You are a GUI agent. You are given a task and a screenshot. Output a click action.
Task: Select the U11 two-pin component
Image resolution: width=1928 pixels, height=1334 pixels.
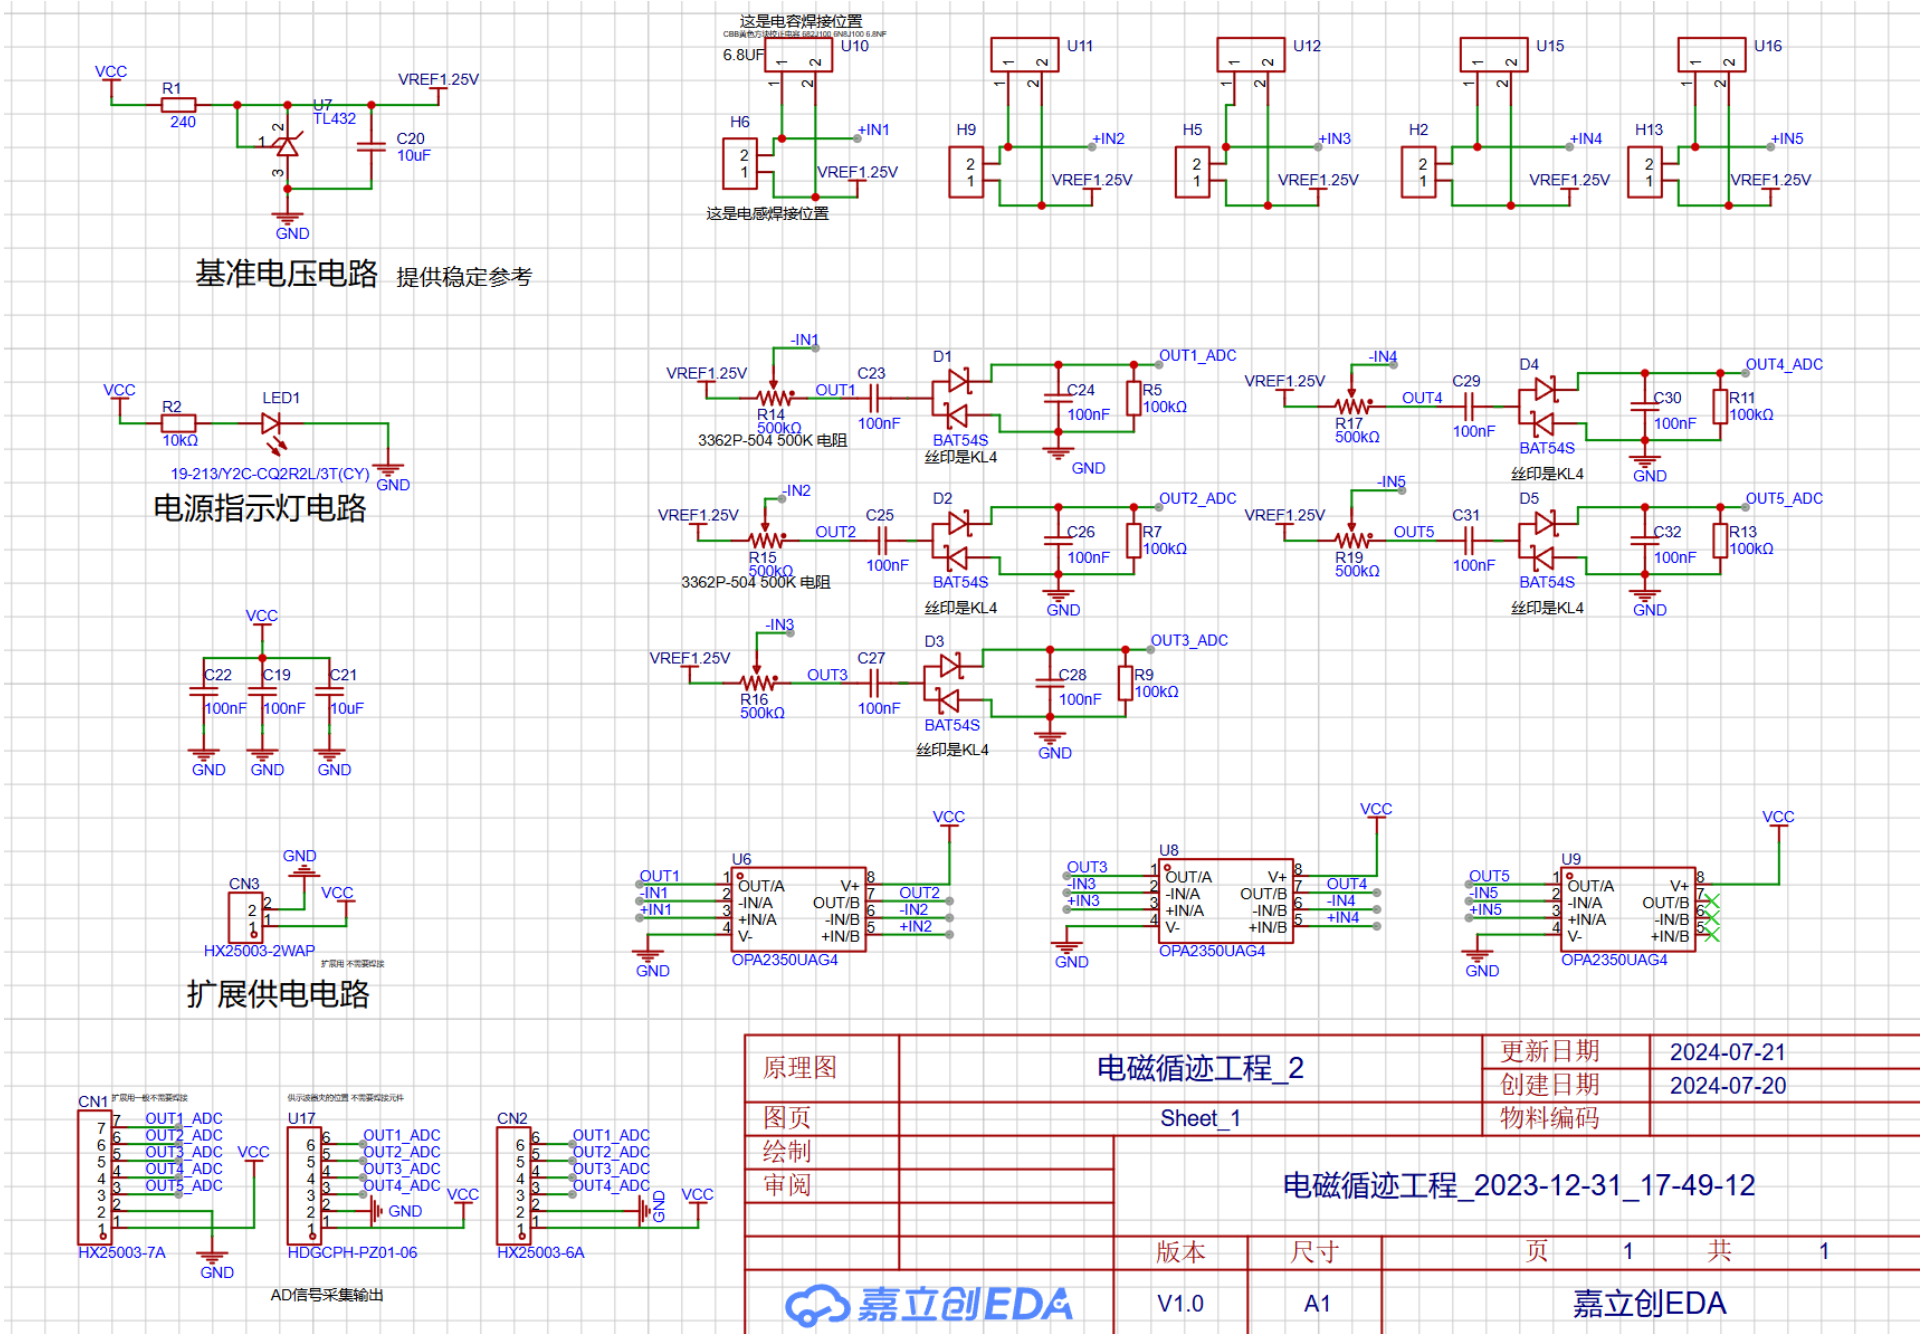tap(1027, 56)
